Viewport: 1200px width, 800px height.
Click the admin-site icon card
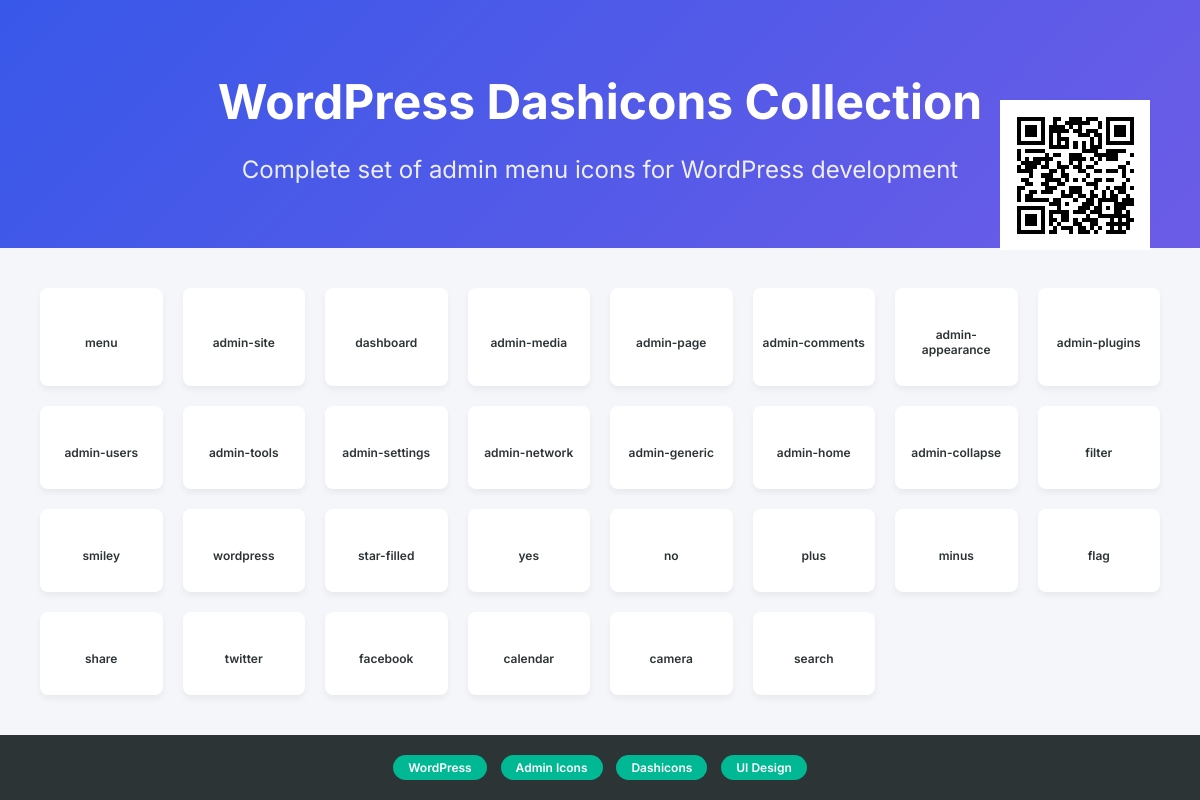click(x=244, y=337)
